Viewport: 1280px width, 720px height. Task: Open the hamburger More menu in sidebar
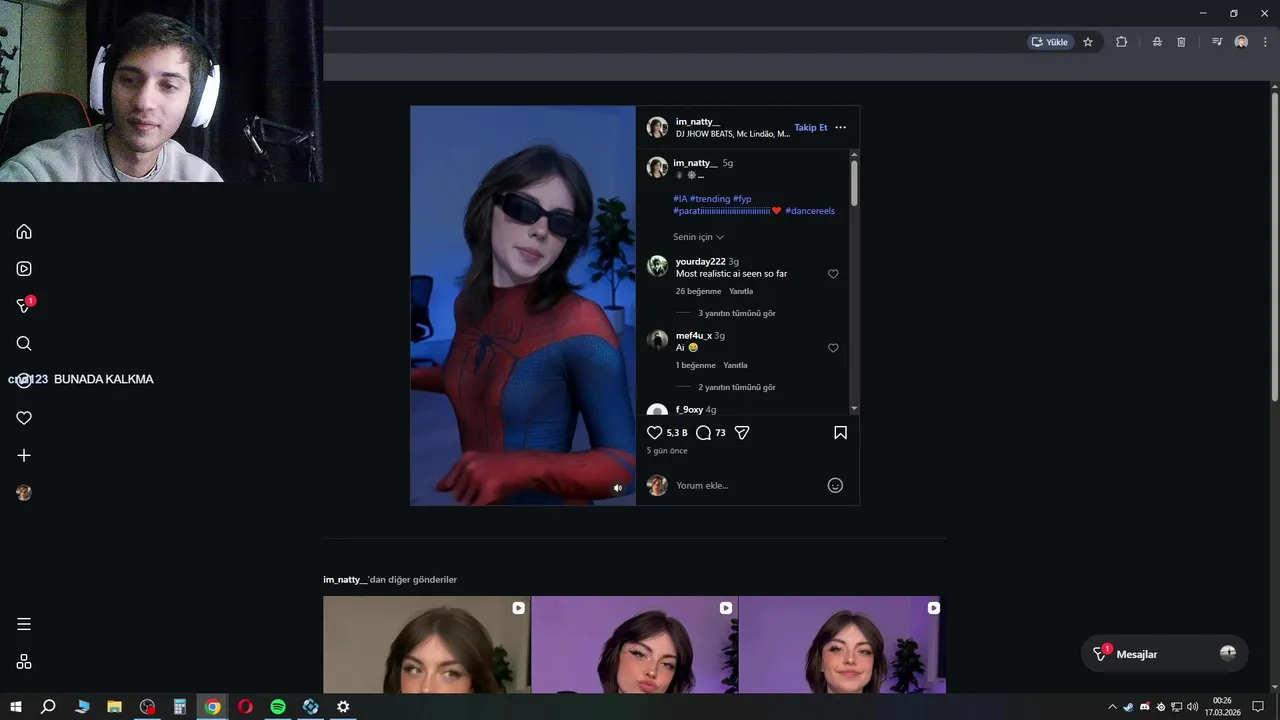pyautogui.click(x=24, y=624)
